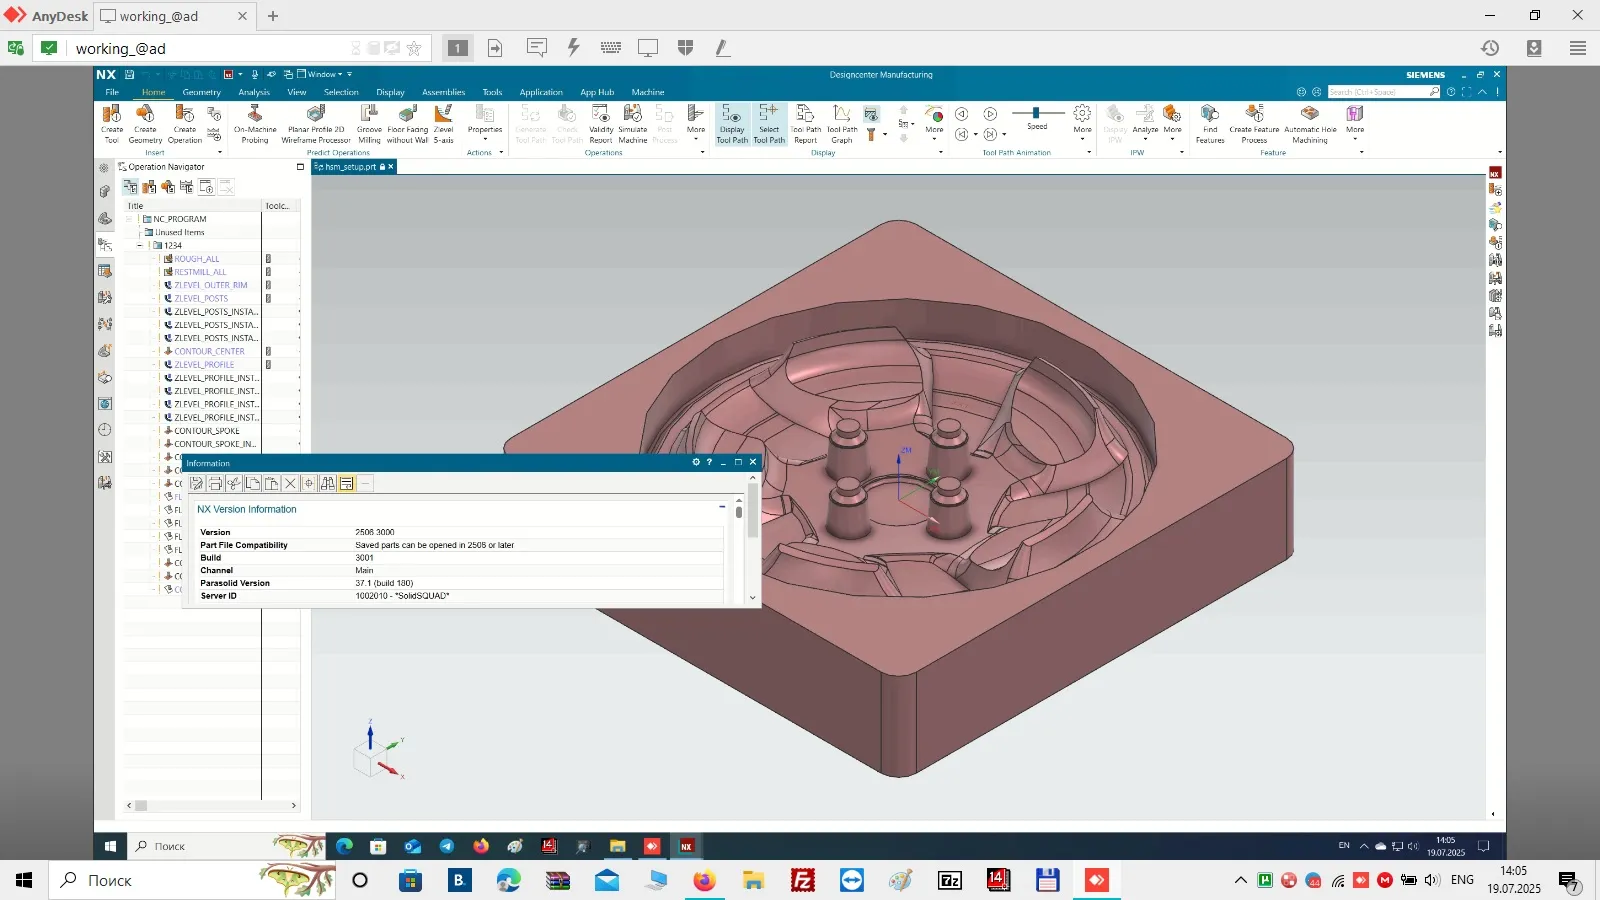
Task: Toggle word-wrap icon in Information toolbar
Action: click(347, 483)
